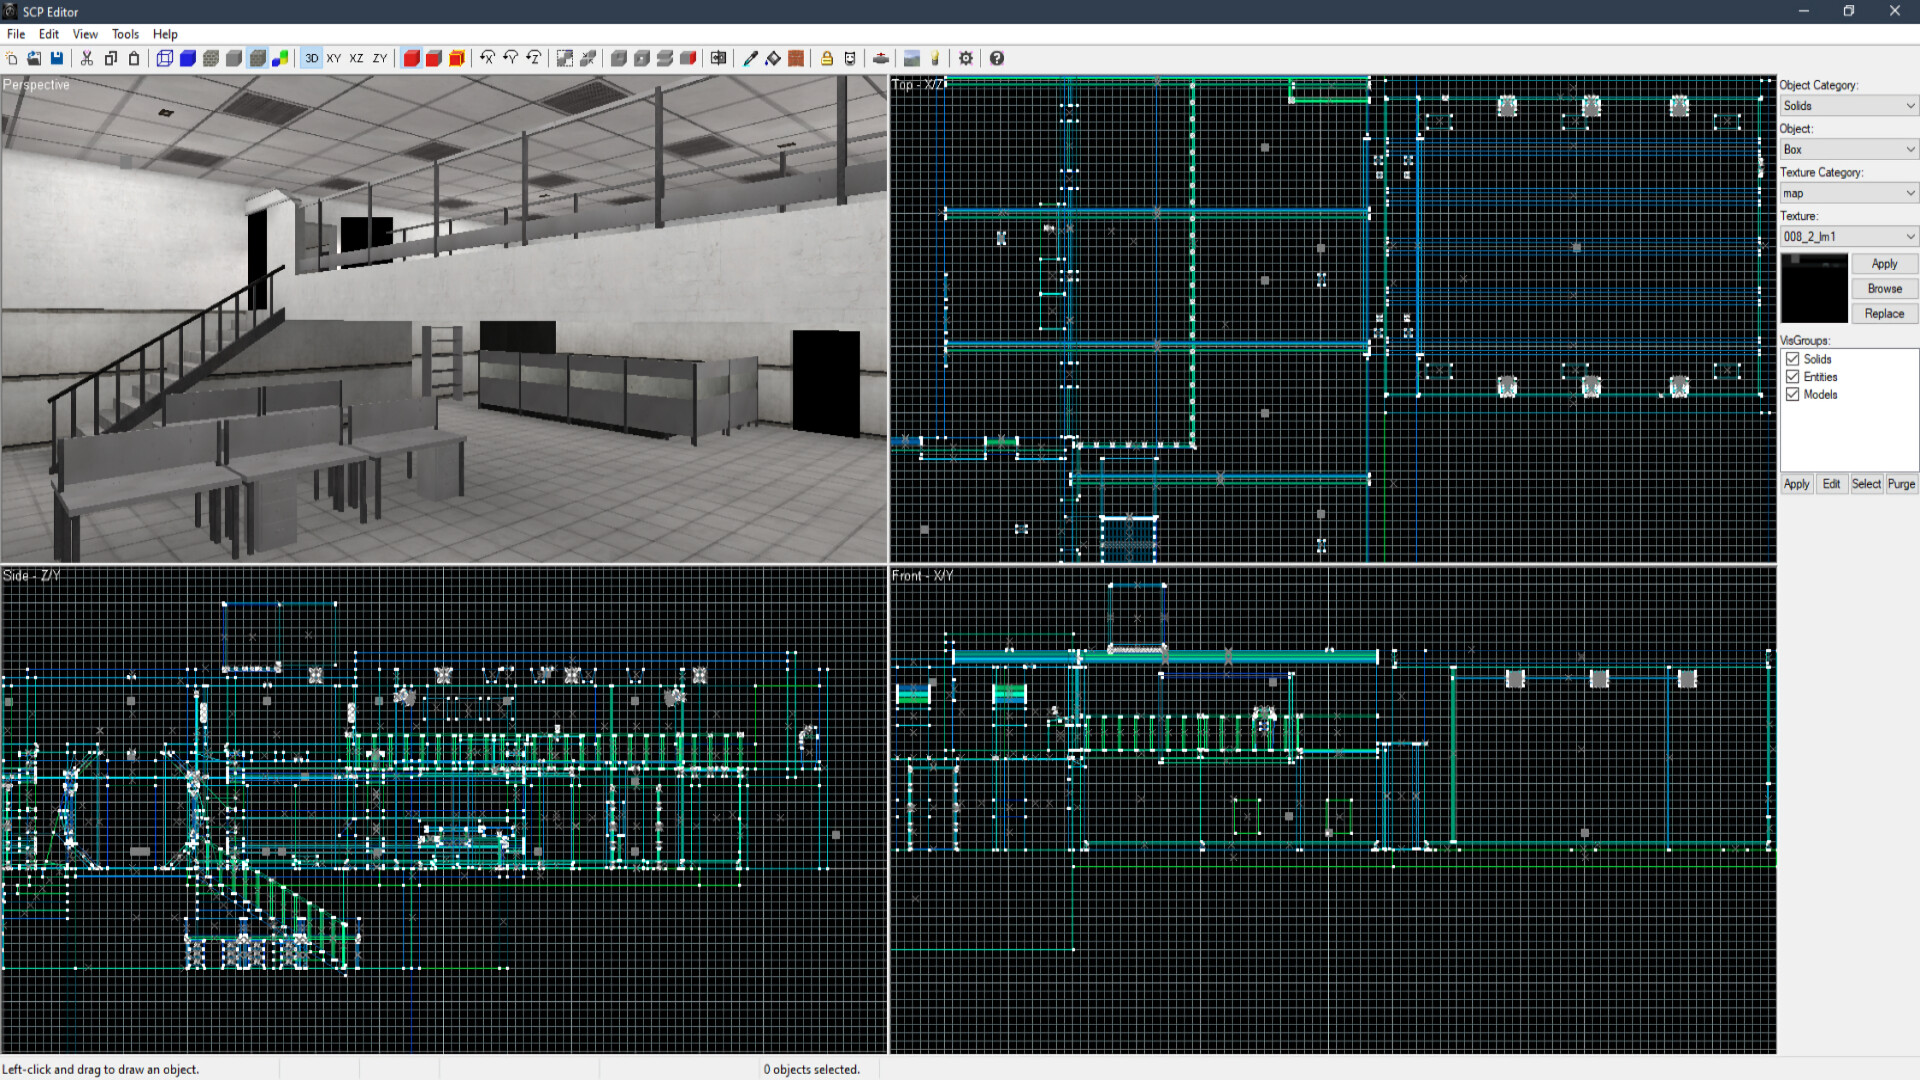Select the texture eyedropper tool
Screen dimensions: 1920x1080
tap(751, 58)
